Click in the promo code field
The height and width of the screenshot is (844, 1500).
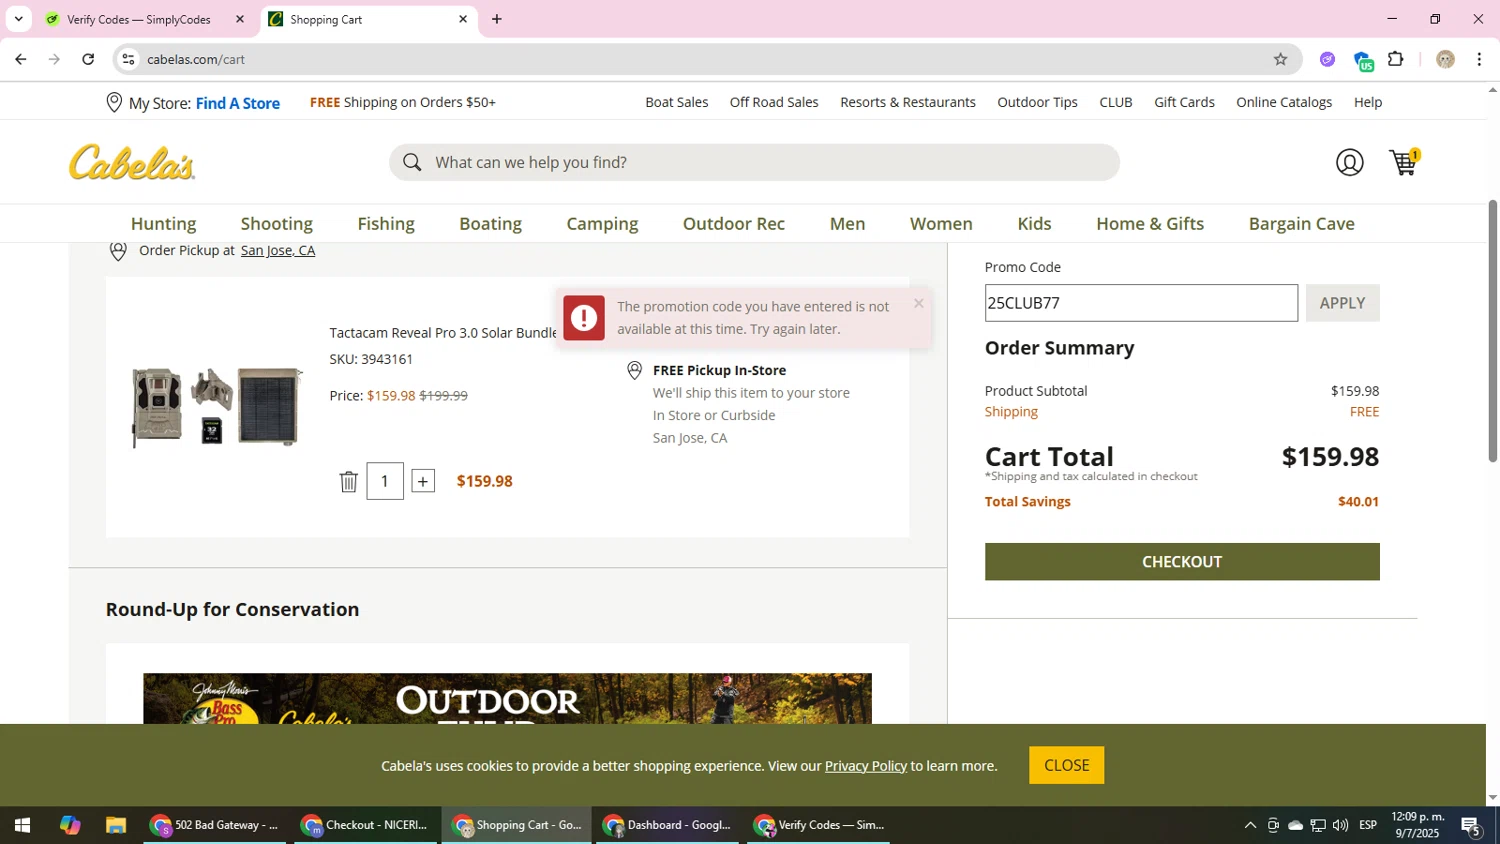pos(1141,303)
